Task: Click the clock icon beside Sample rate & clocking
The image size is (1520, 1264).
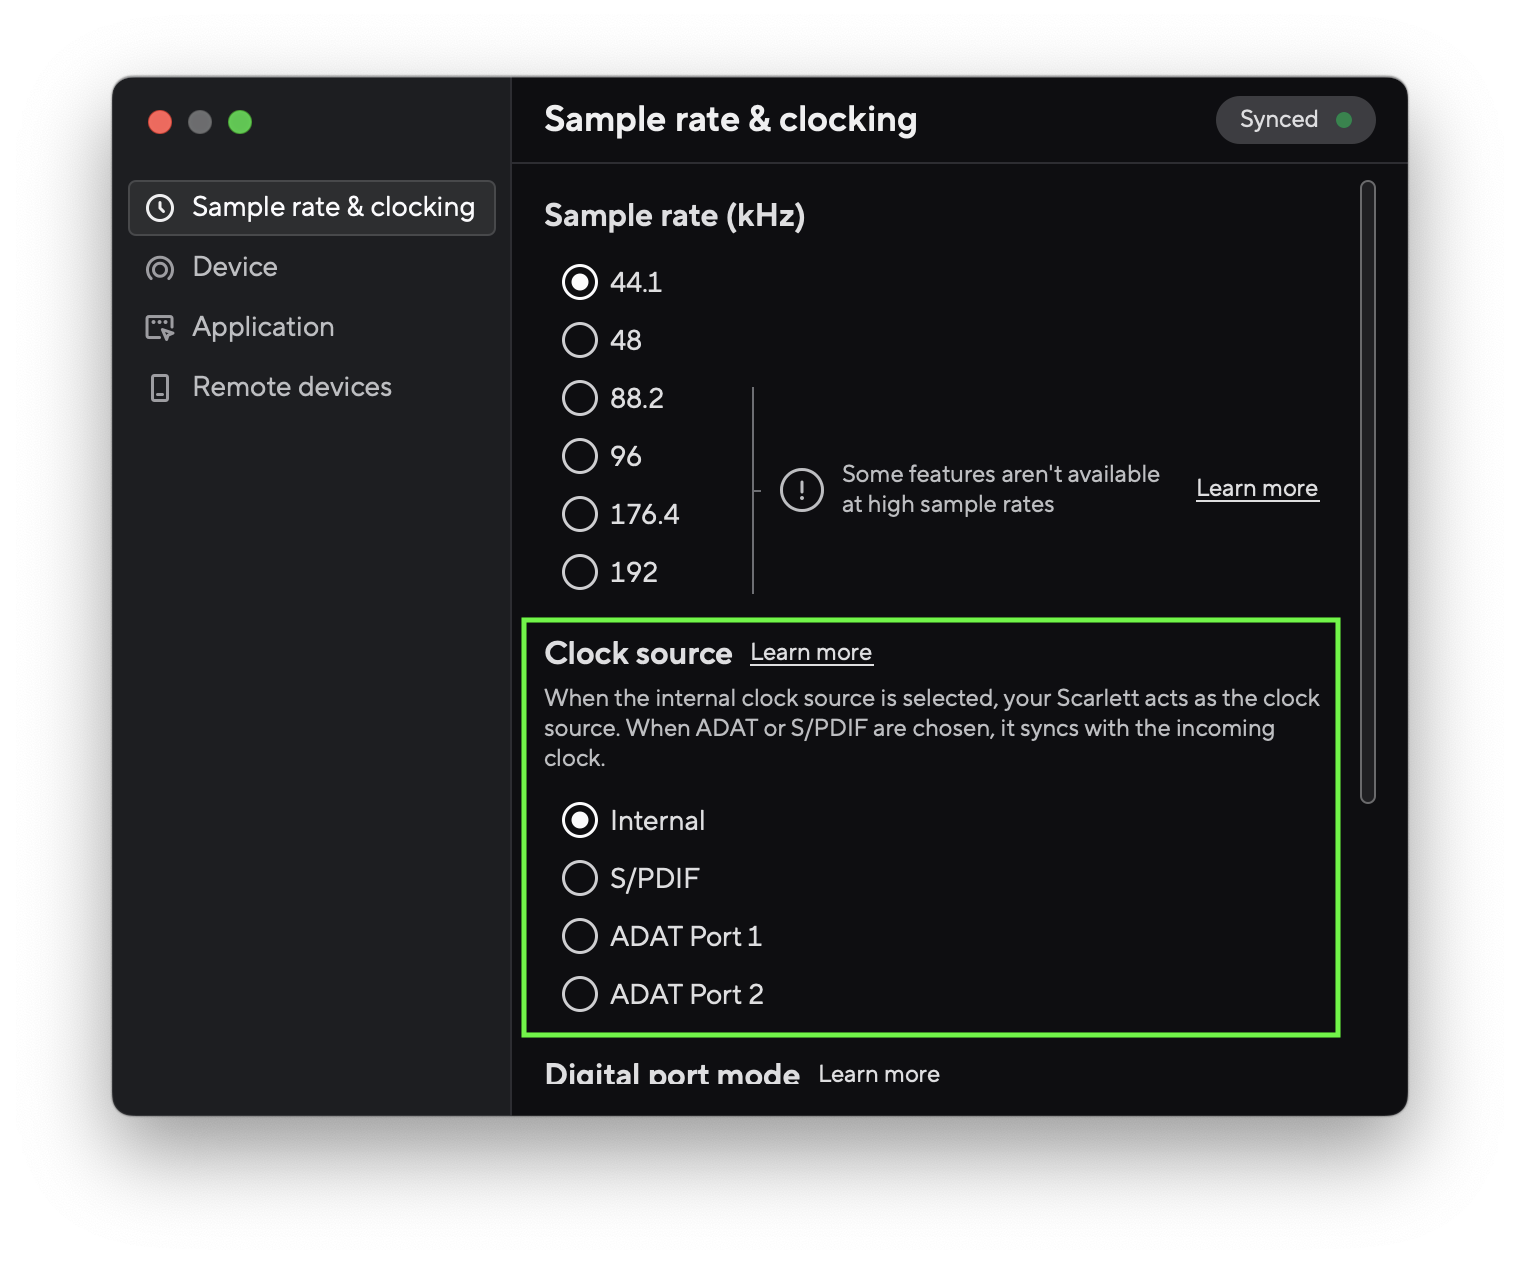Action: [161, 207]
